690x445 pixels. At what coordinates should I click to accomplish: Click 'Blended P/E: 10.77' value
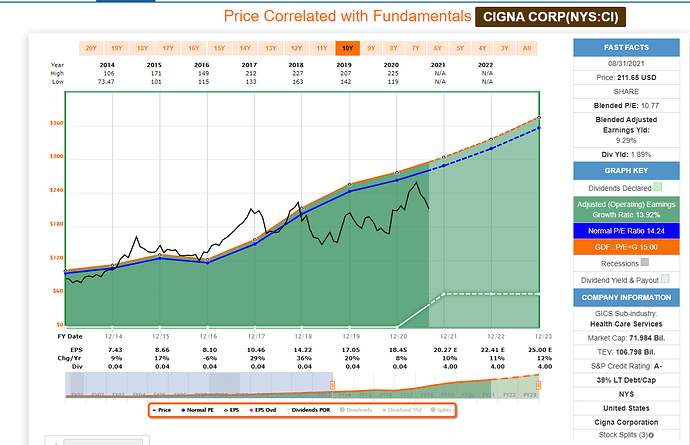(626, 106)
